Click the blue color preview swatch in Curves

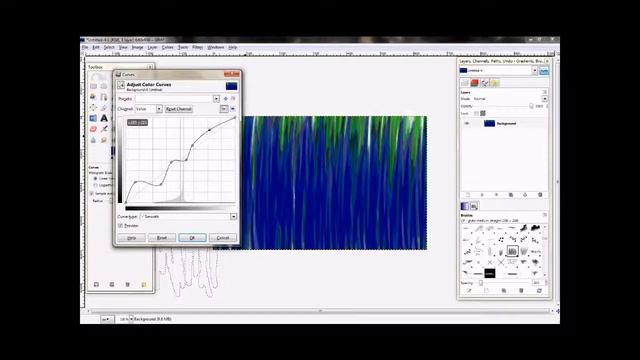231,86
